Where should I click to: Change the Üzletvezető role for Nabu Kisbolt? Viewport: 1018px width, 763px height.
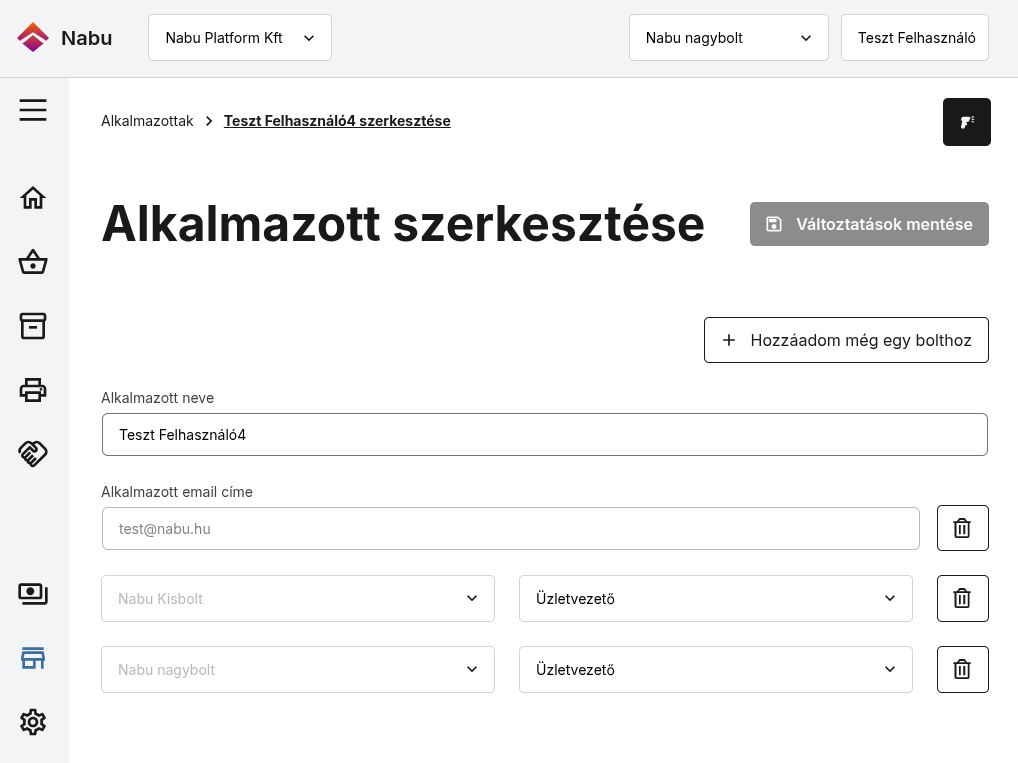[715, 598]
